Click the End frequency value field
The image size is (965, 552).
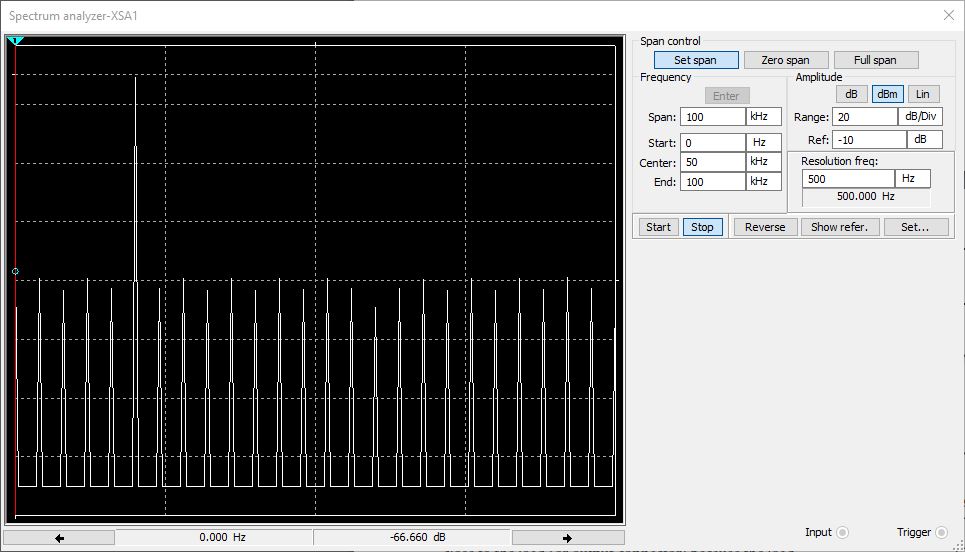[713, 182]
